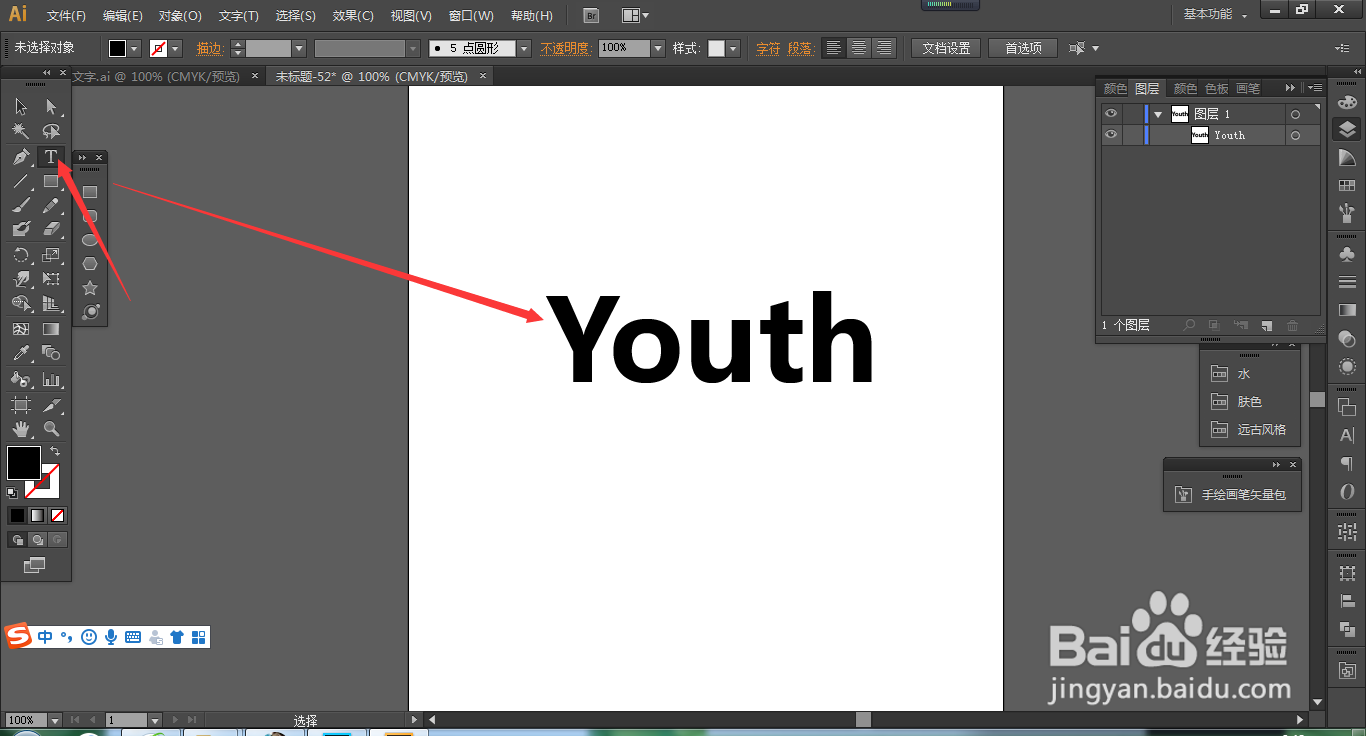This screenshot has height=736, width=1366.
Task: Click the 不透明度 link
Action: click(566, 48)
